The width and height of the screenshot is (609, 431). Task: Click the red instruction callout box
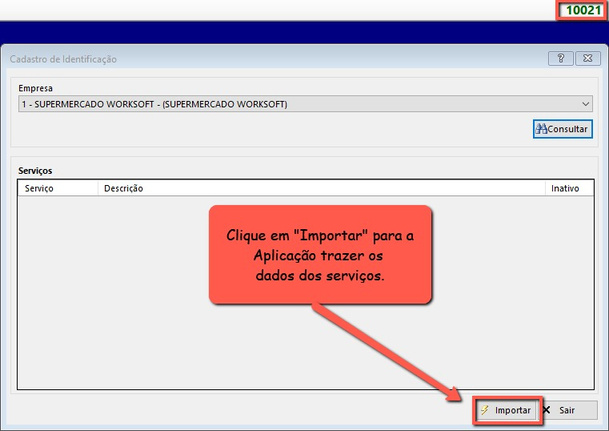click(x=320, y=255)
